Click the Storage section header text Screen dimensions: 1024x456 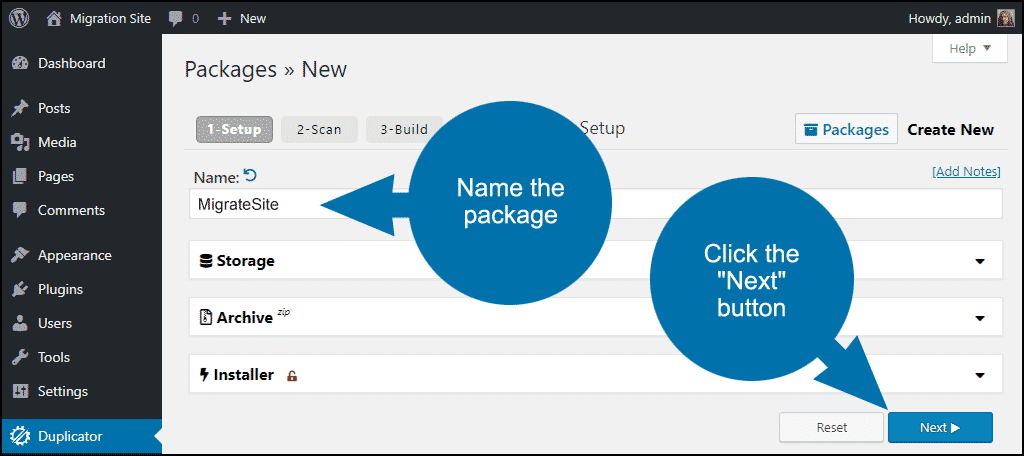[246, 261]
